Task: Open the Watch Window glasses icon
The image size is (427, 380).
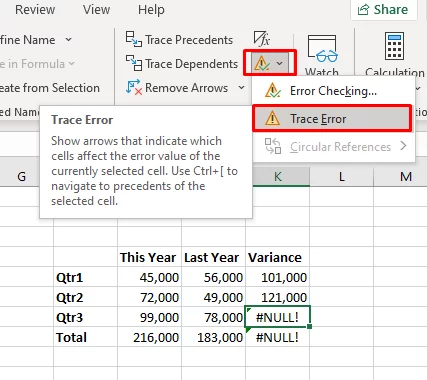Action: tap(322, 49)
